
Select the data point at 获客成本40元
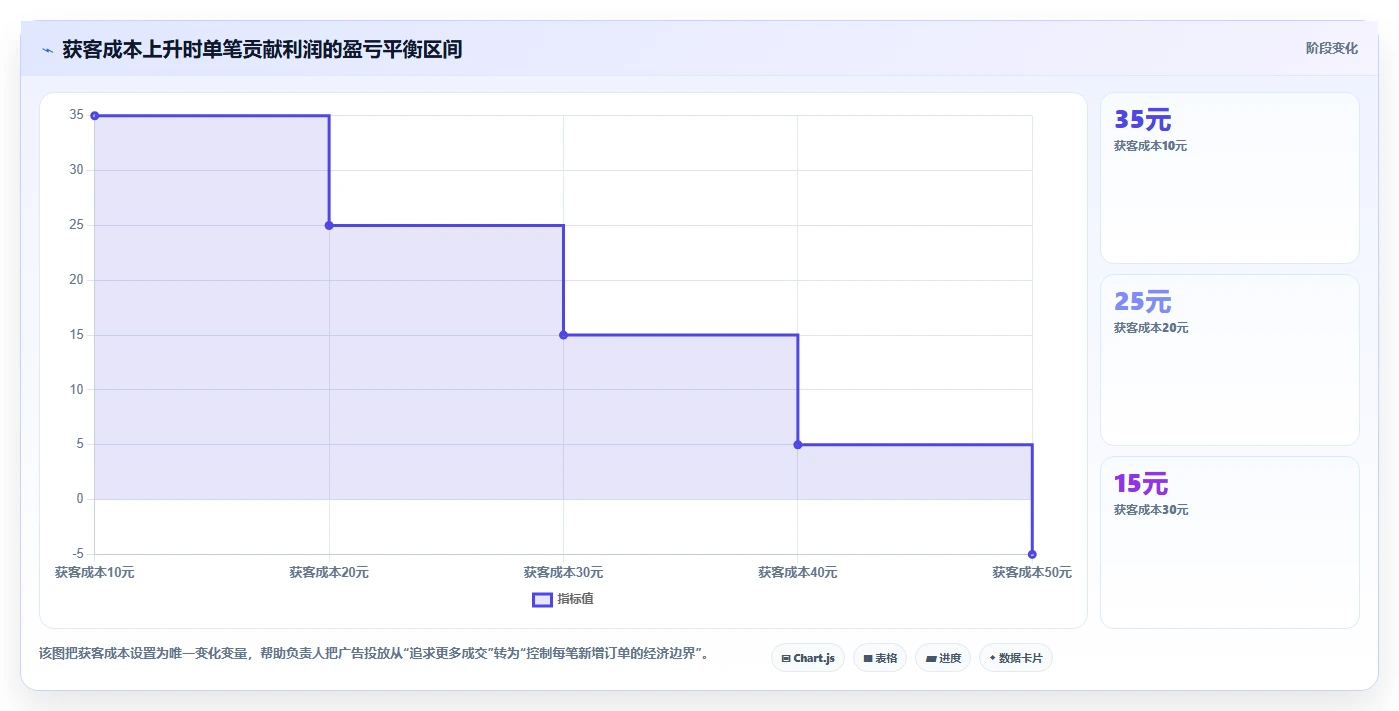(x=798, y=444)
